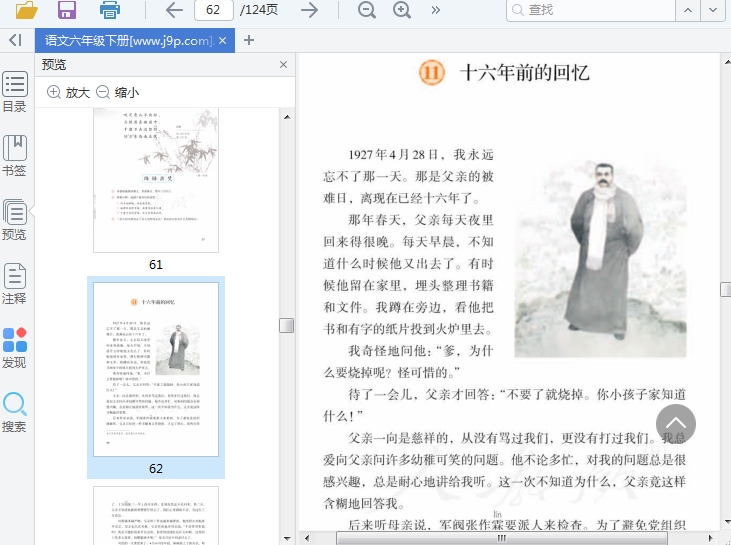
Task: Expand more toolbar tools with the double chevron
Action: point(436,10)
